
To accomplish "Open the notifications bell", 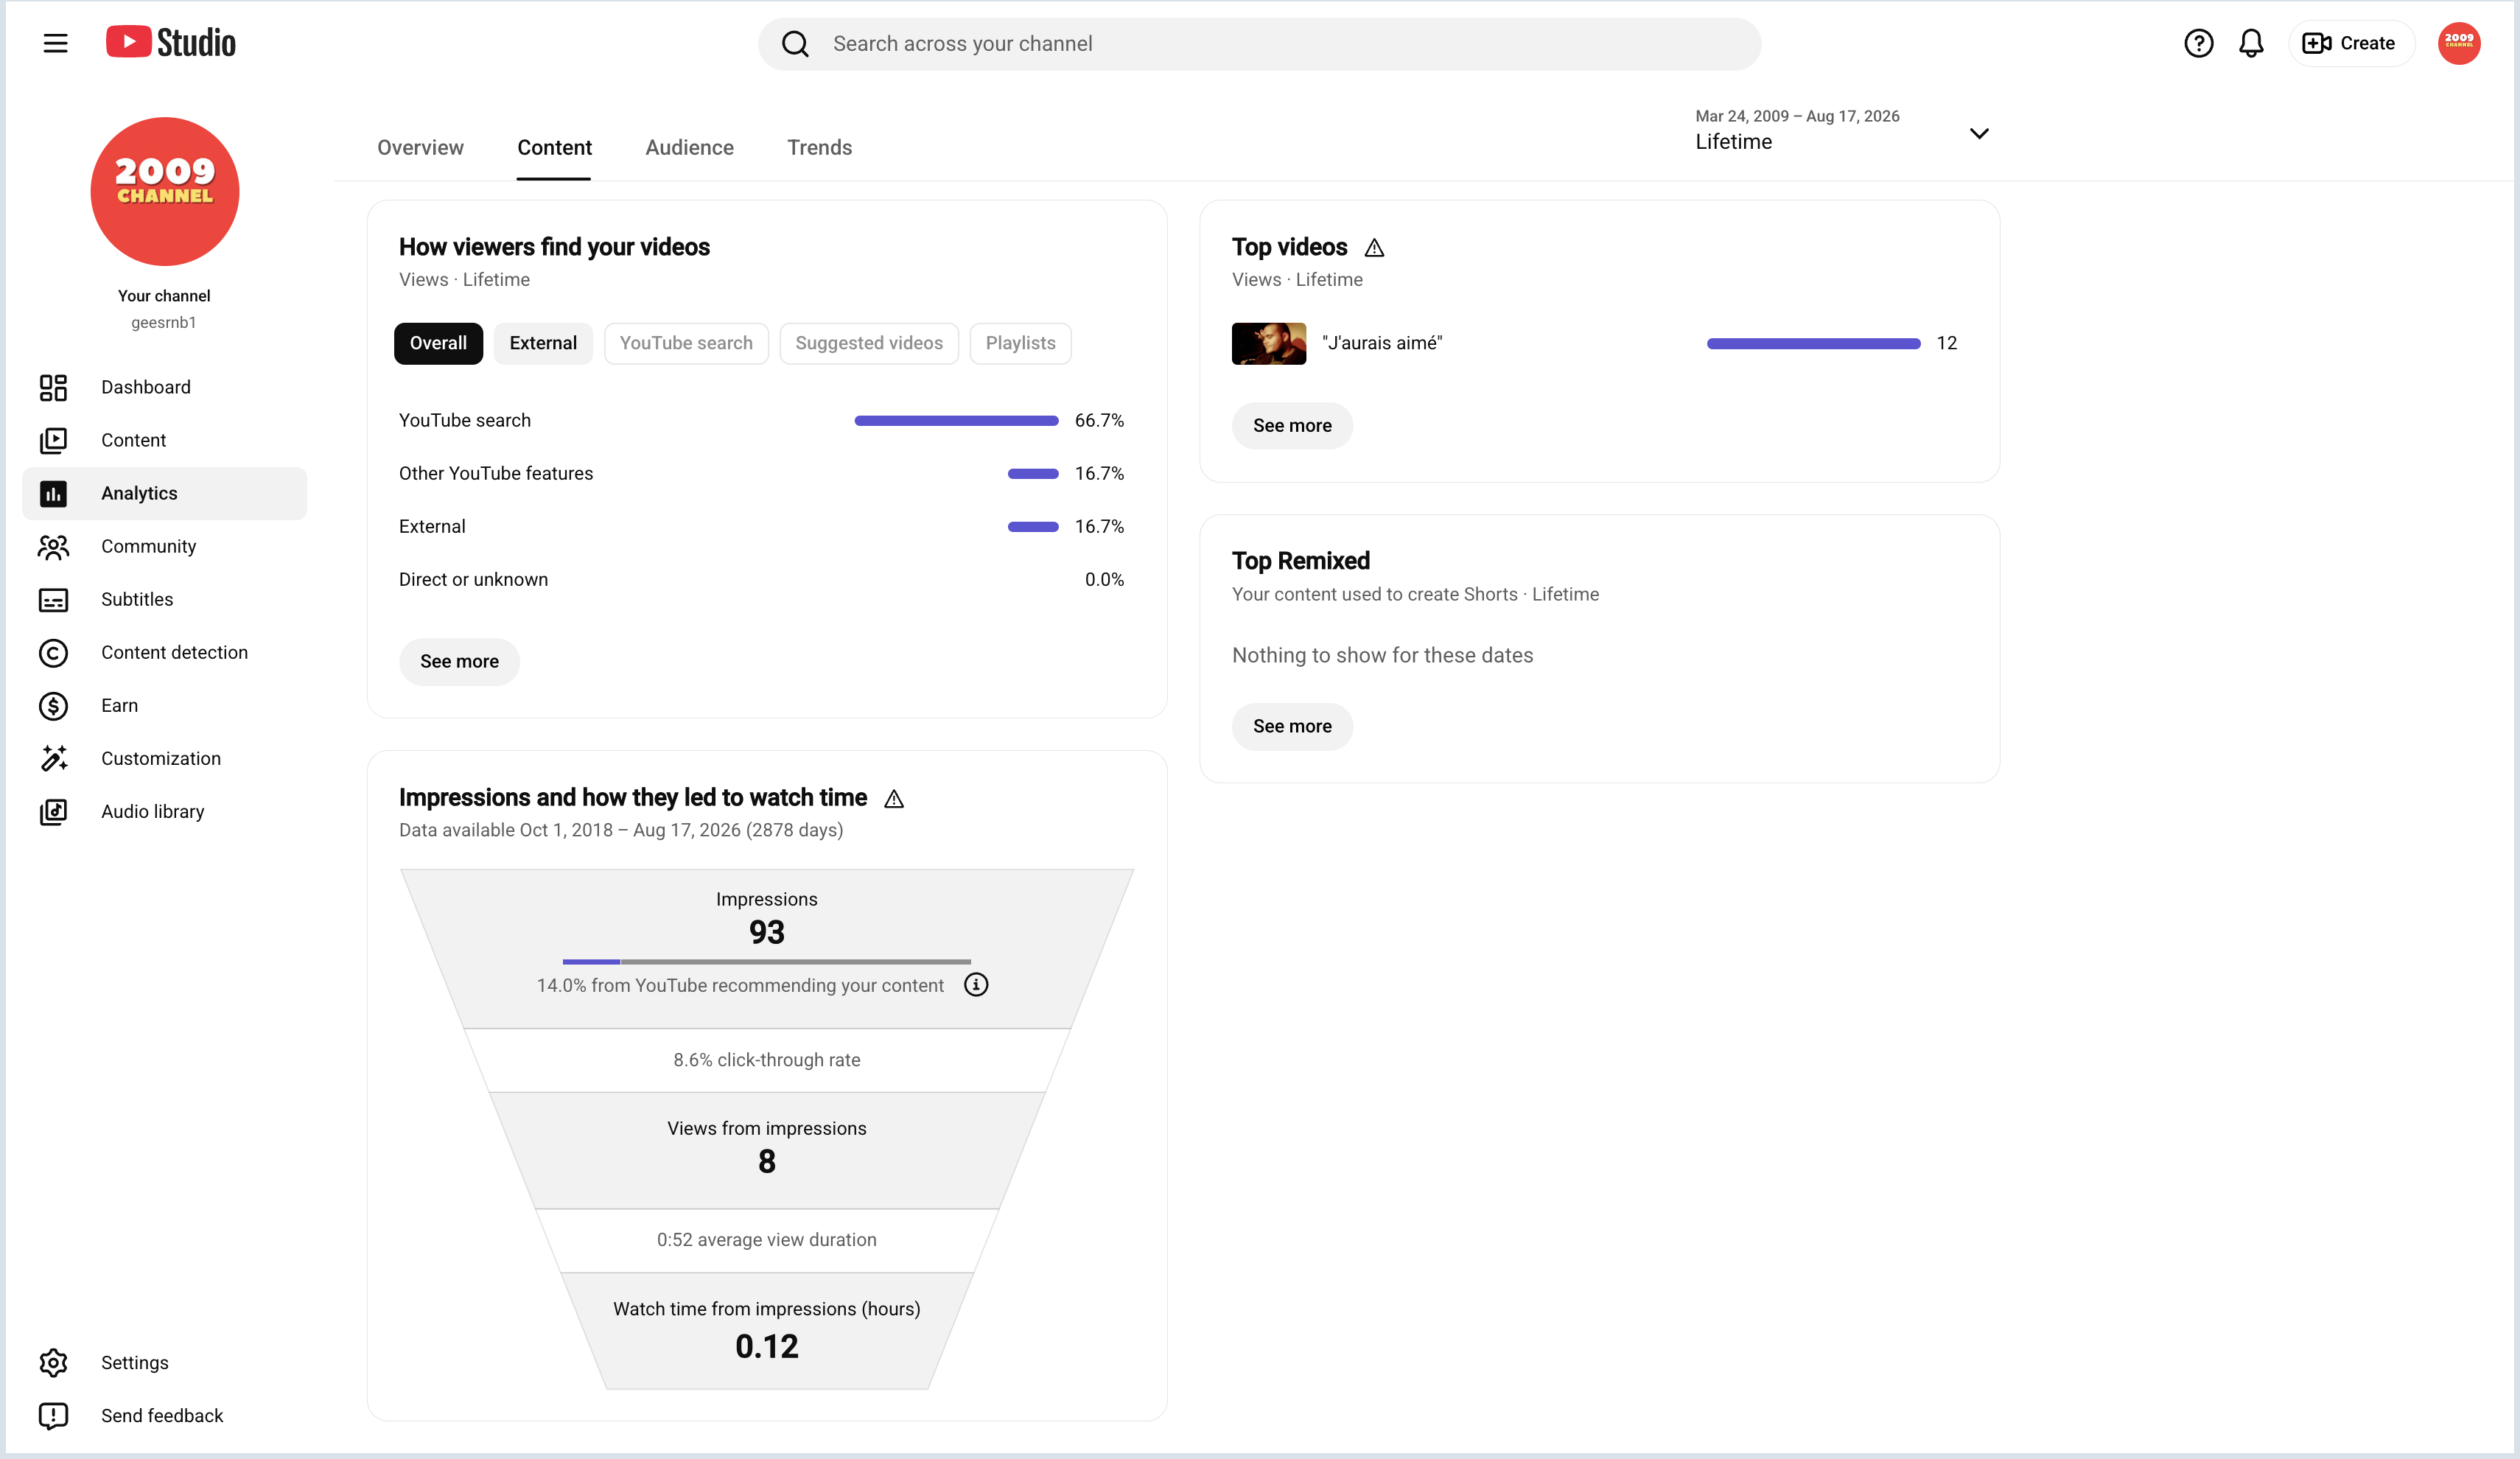I will [2251, 43].
